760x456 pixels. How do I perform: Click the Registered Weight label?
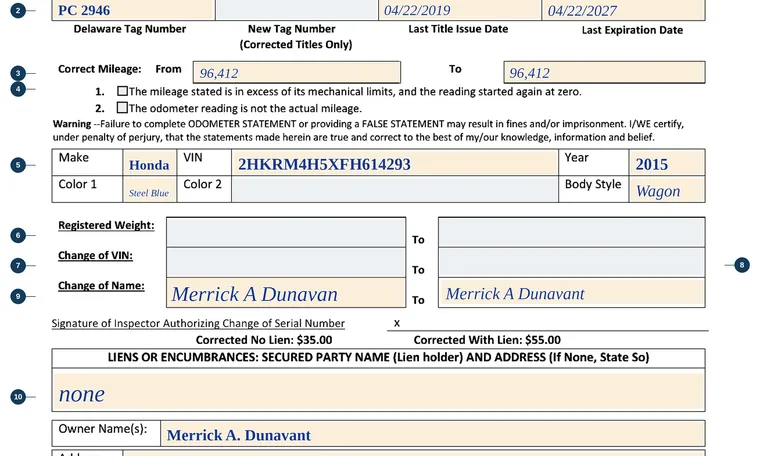click(106, 225)
